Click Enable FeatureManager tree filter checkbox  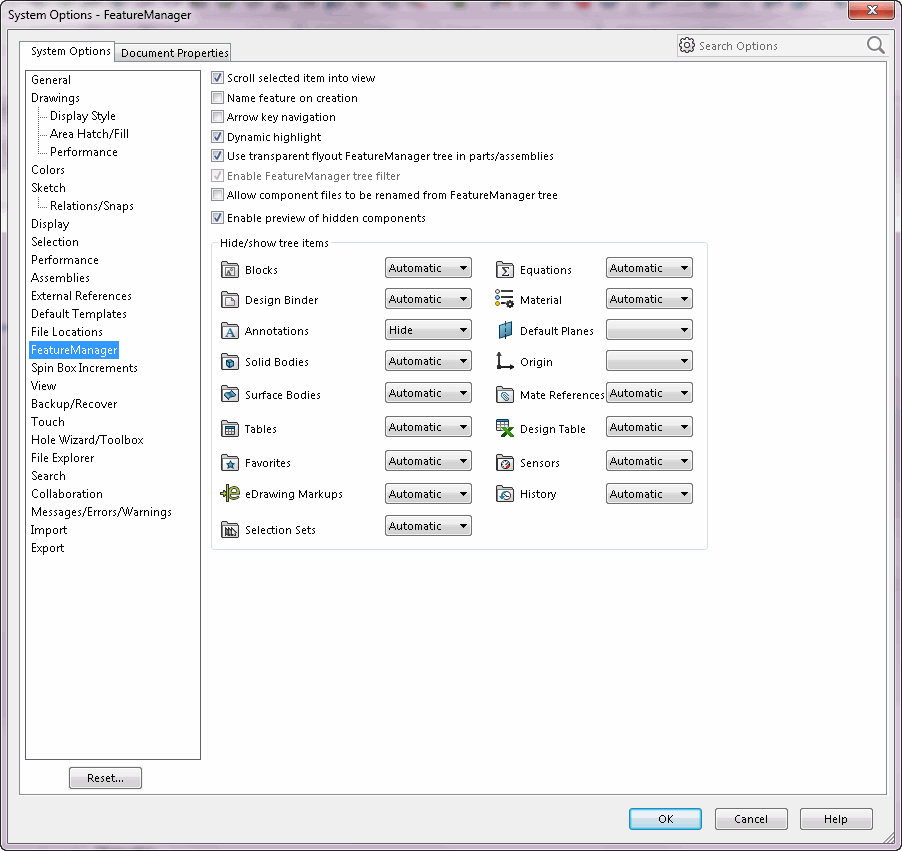tap(217, 175)
